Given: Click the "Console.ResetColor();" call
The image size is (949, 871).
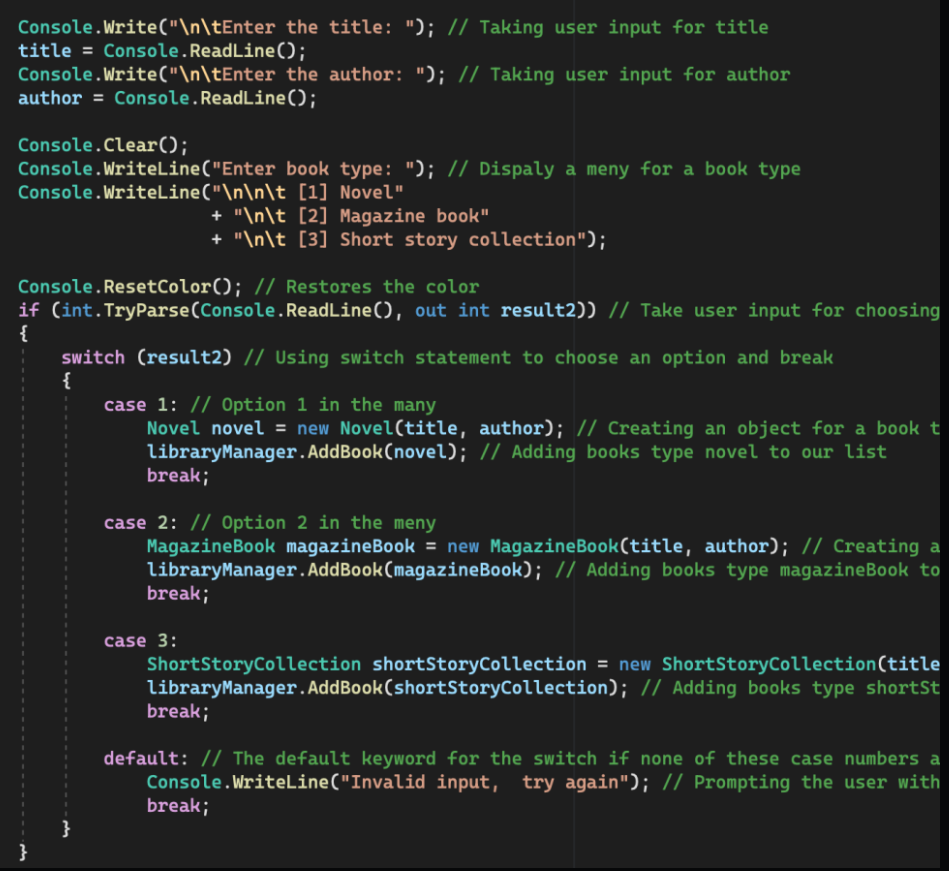Looking at the screenshot, I should pos(130,287).
